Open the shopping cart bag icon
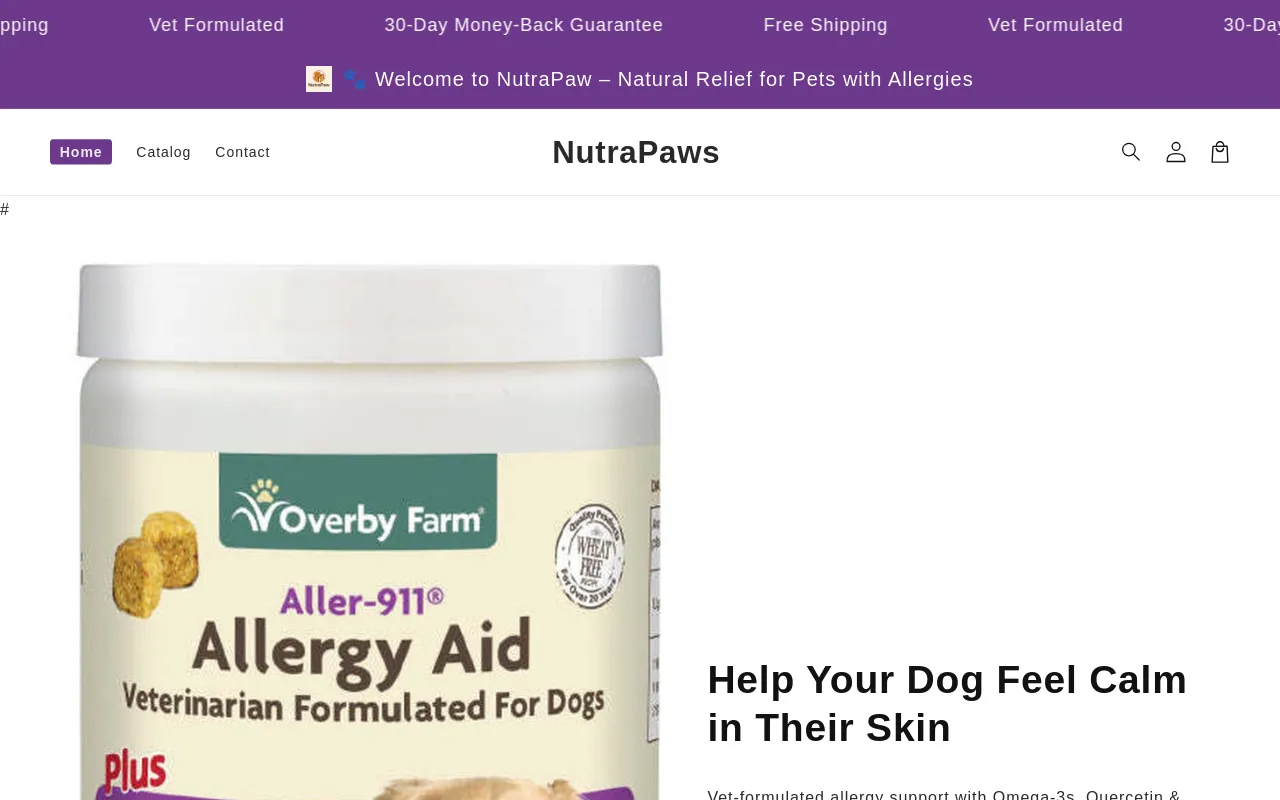 click(1220, 152)
